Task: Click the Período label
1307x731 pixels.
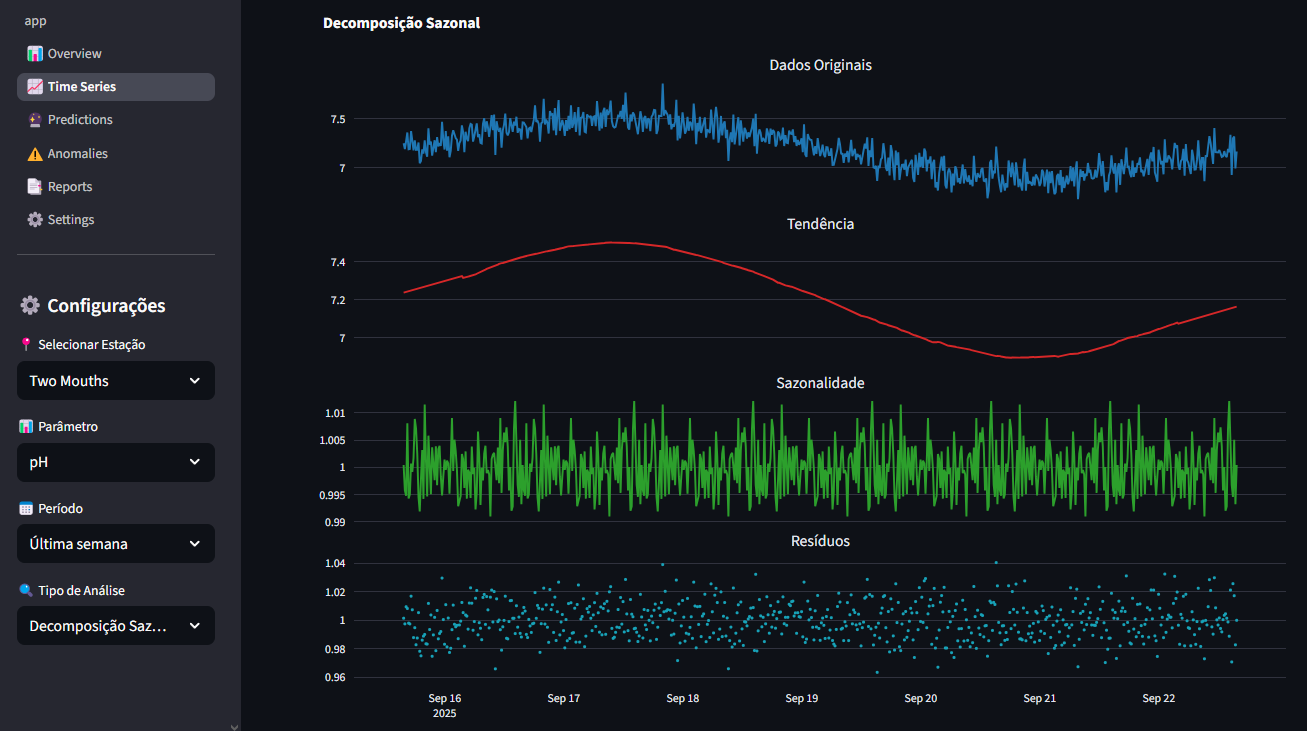Action: pyautogui.click(x=60, y=508)
